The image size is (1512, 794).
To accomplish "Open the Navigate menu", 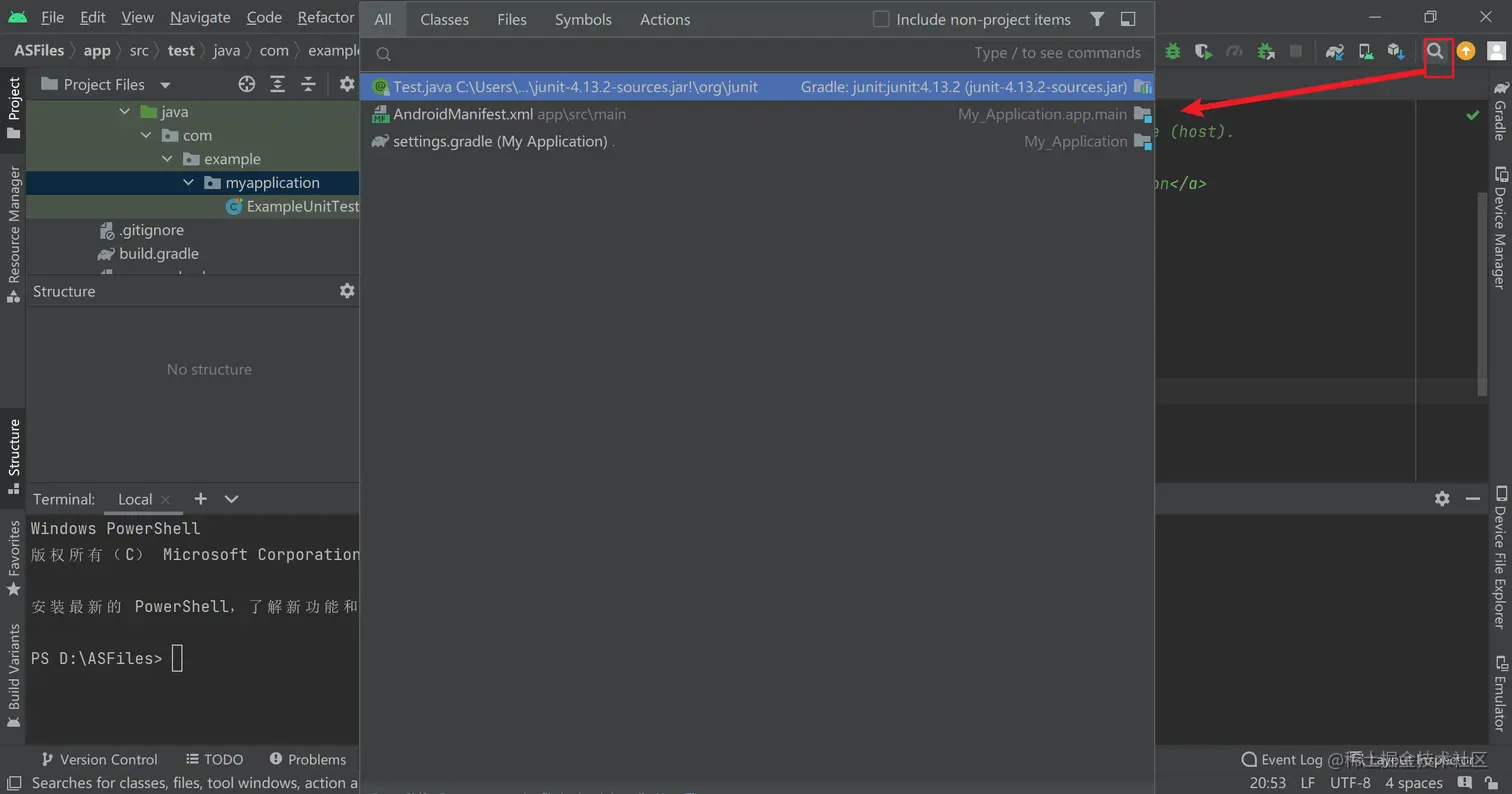I will tap(200, 18).
